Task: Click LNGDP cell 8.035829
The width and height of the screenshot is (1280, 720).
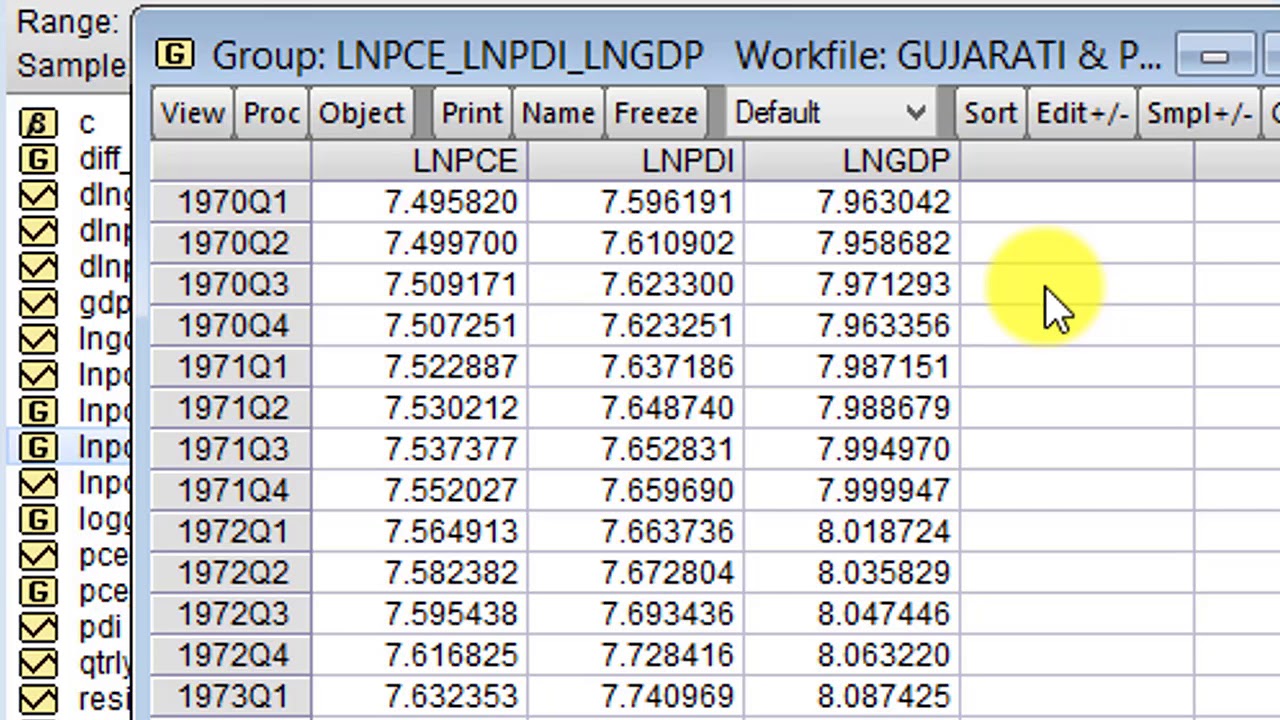Action: point(852,571)
